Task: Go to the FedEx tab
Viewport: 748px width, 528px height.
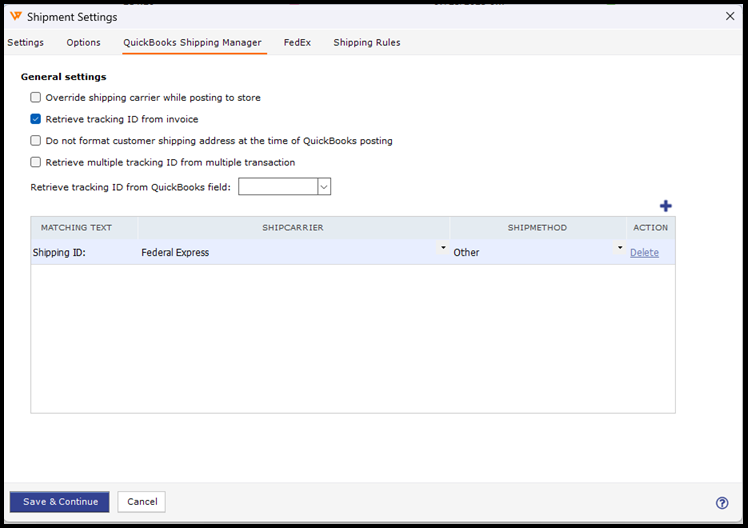Action: 297,43
